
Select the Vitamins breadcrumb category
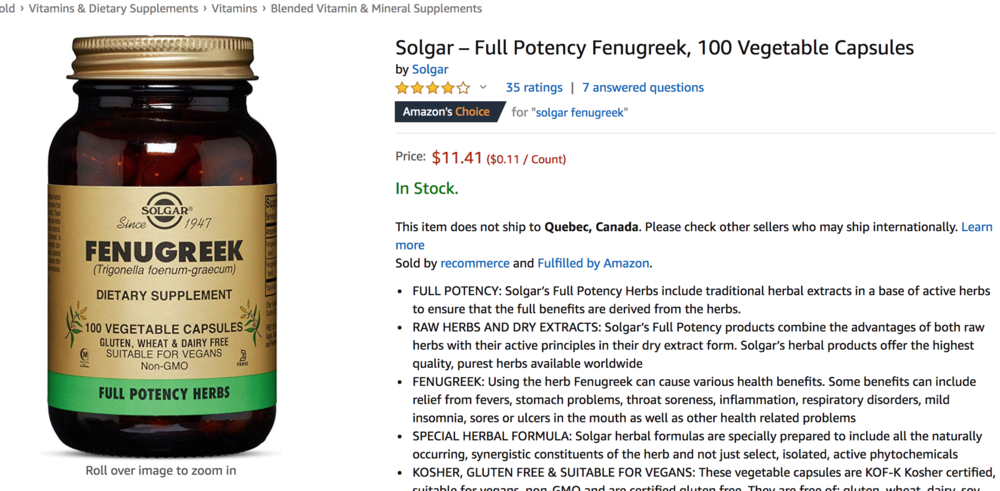(x=234, y=8)
